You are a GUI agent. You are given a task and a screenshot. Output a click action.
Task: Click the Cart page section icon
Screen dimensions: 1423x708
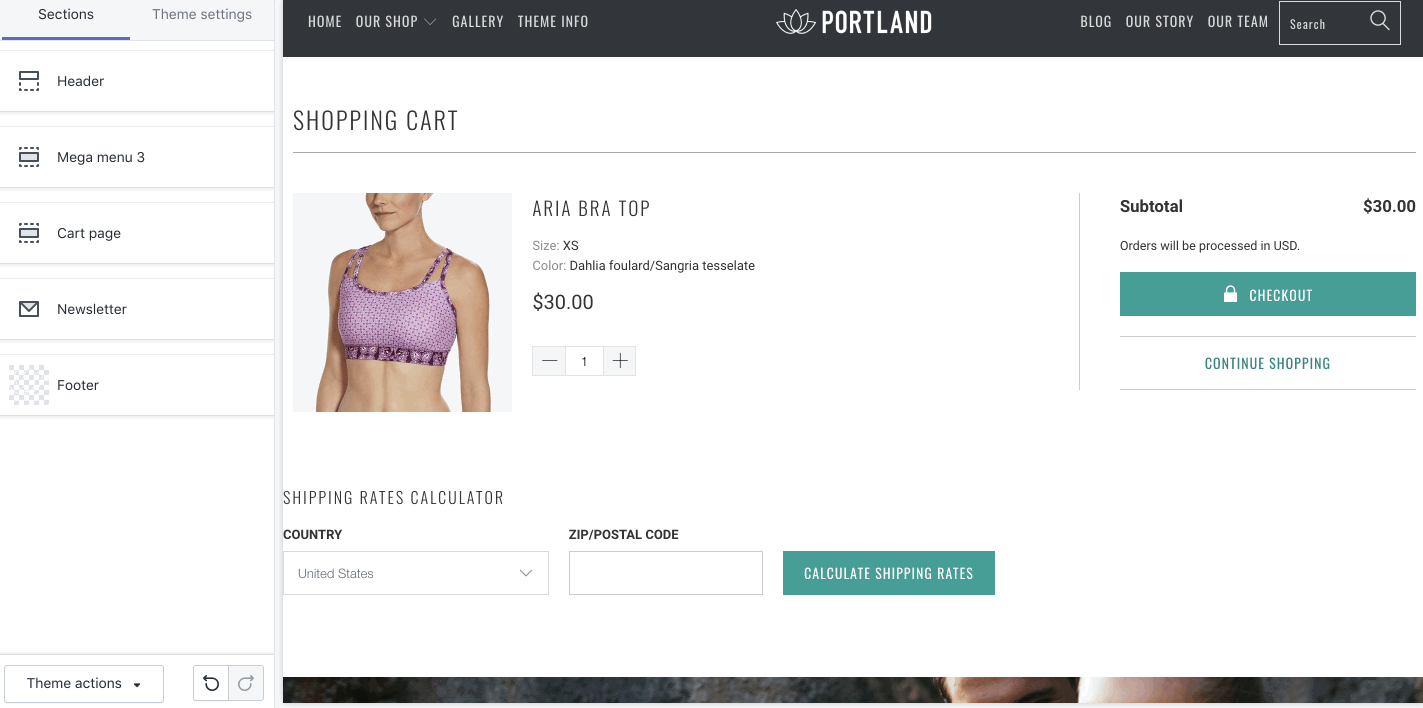click(29, 233)
